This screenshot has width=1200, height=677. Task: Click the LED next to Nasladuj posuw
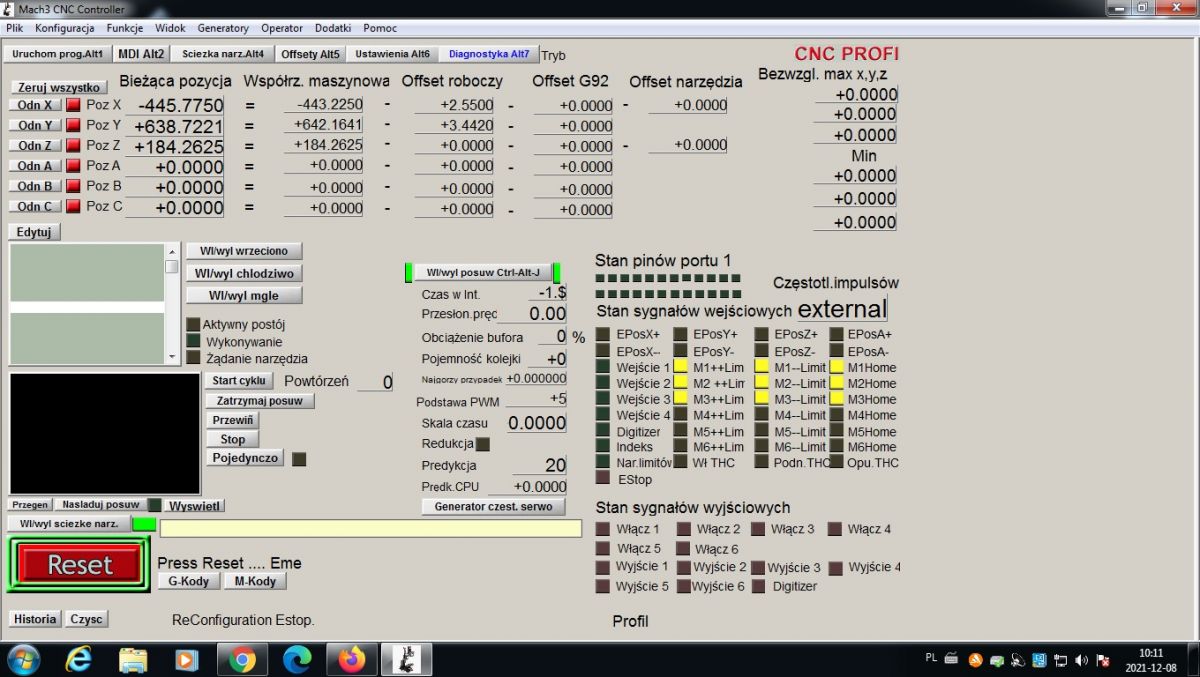(x=155, y=505)
